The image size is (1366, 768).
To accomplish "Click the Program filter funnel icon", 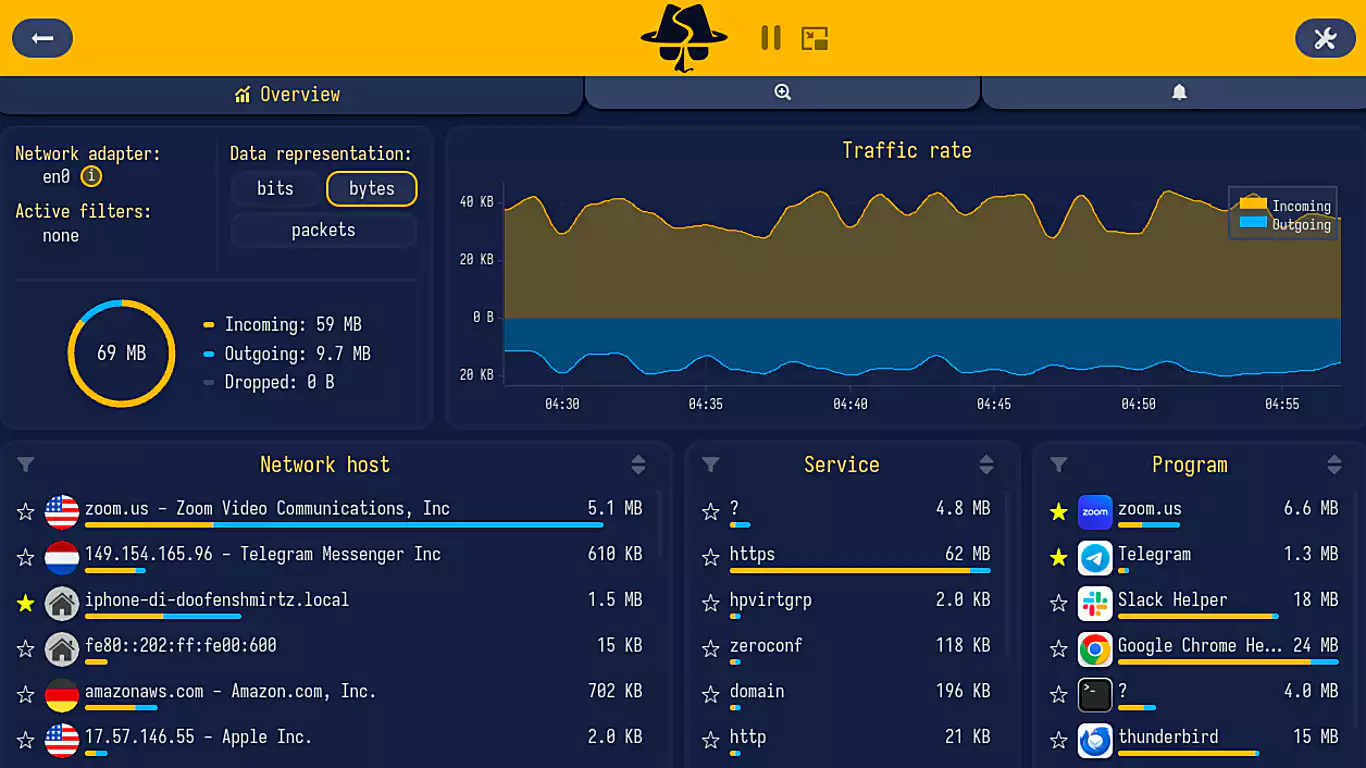I will (x=1058, y=464).
